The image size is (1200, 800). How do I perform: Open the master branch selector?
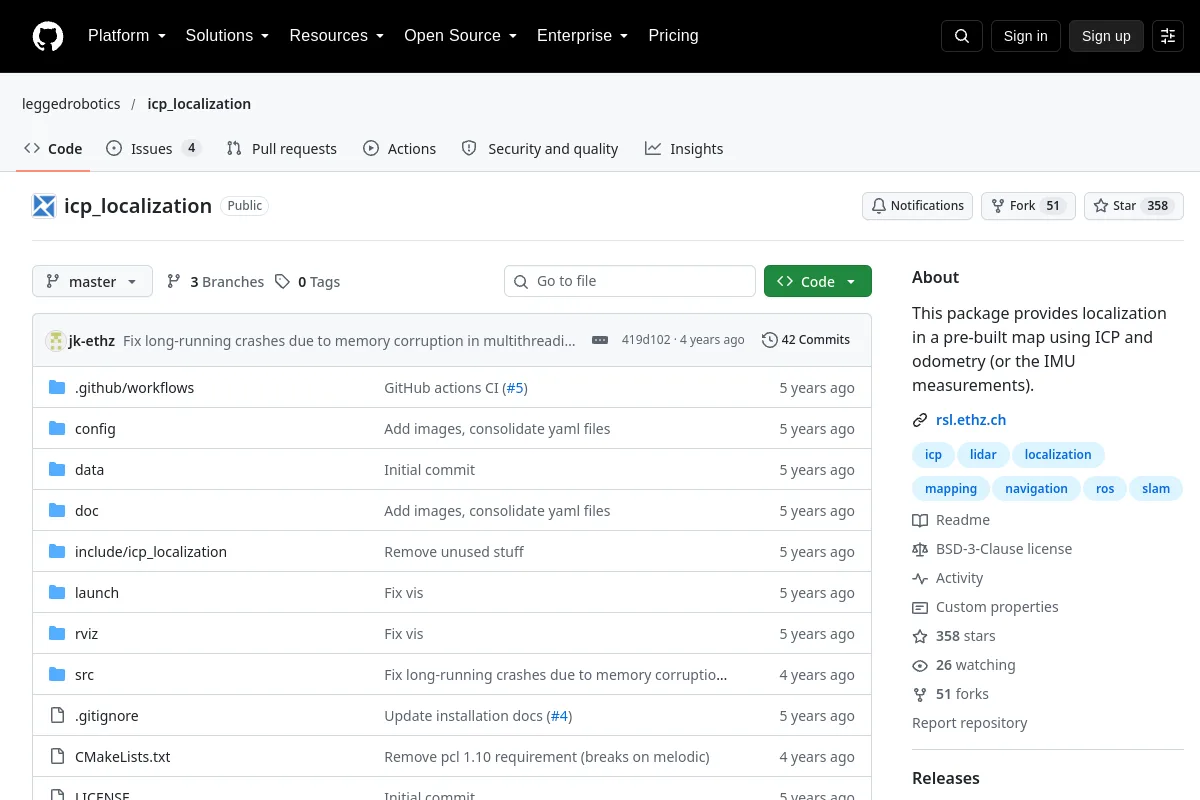click(92, 281)
